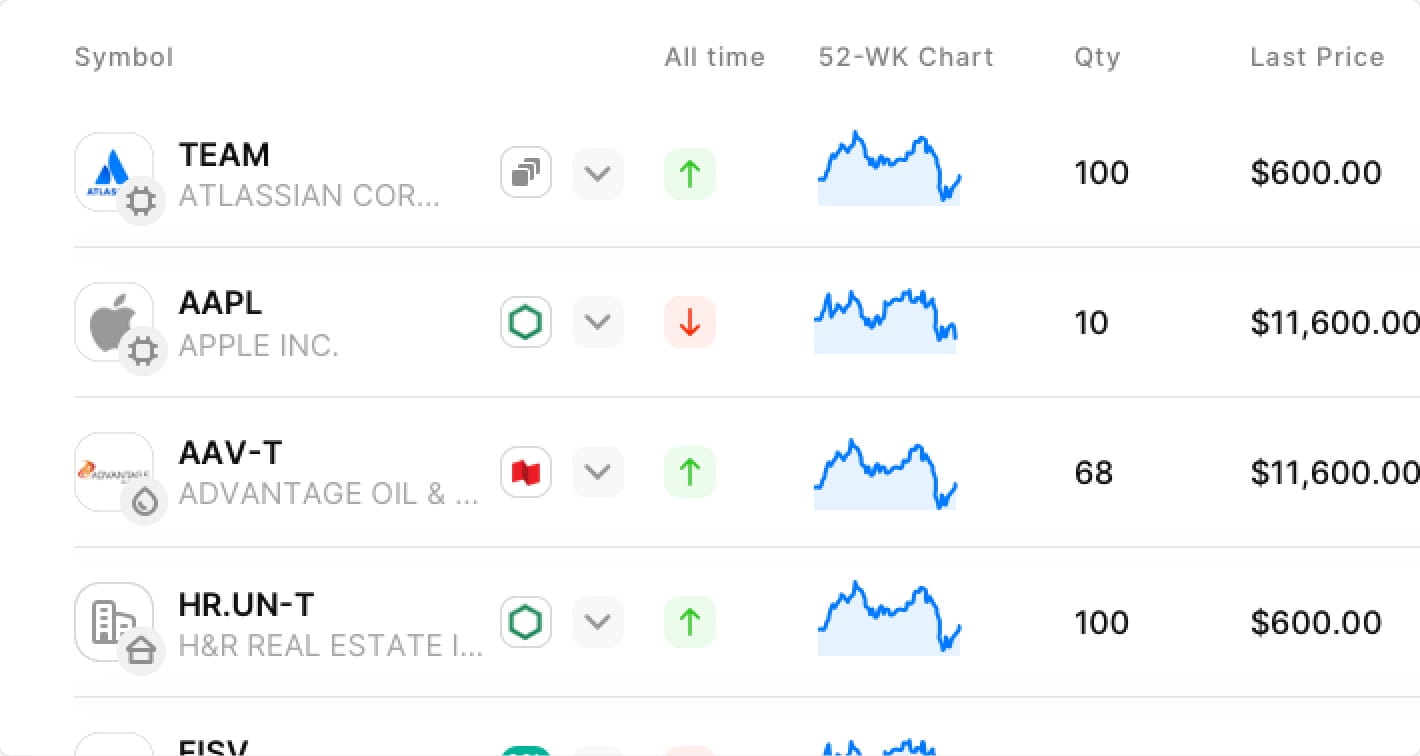Expand the dropdown on the HR.UN-T row
Screen dimensions: 1420x756
pos(597,622)
